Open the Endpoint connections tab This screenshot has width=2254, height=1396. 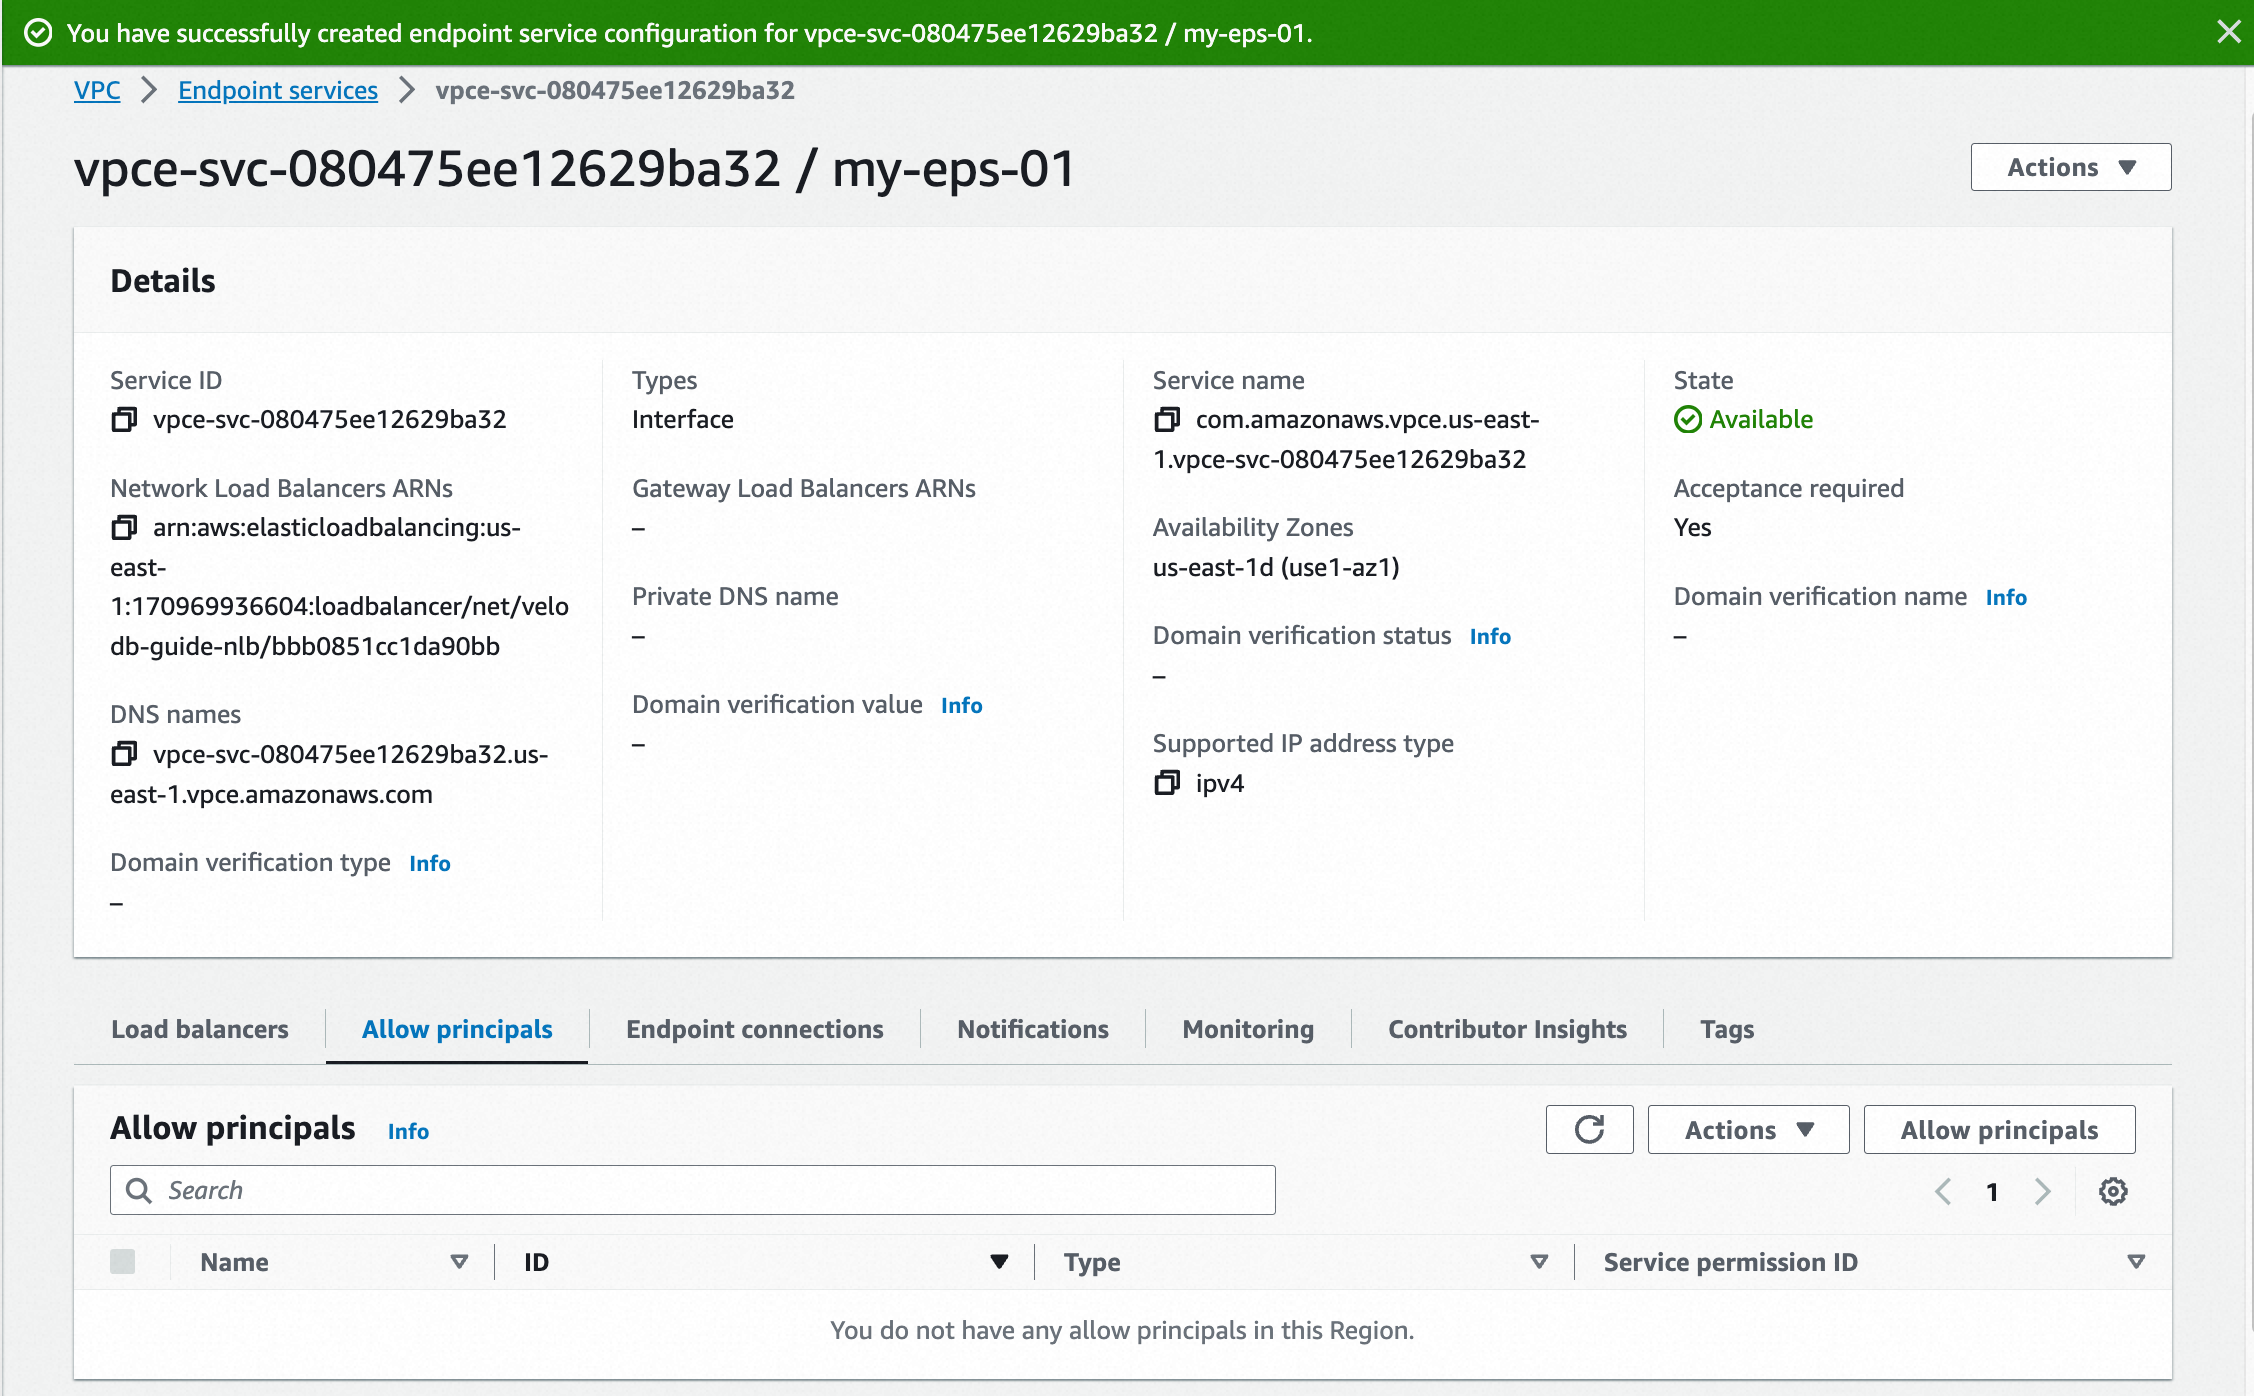pyautogui.click(x=754, y=1029)
